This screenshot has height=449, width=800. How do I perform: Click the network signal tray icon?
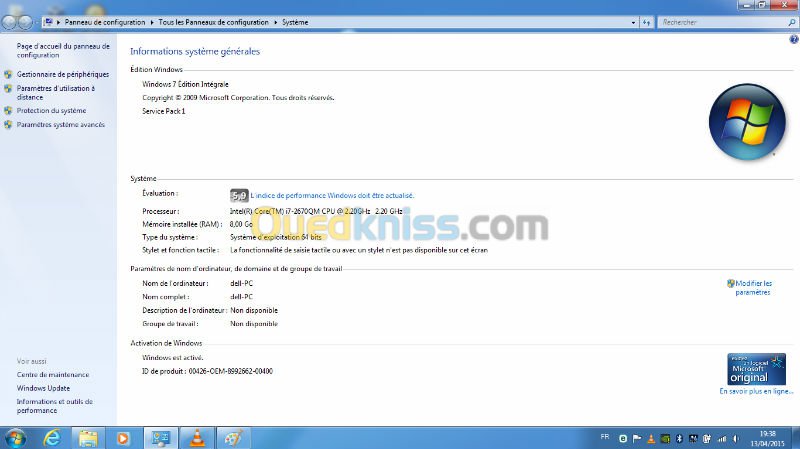click(x=722, y=438)
